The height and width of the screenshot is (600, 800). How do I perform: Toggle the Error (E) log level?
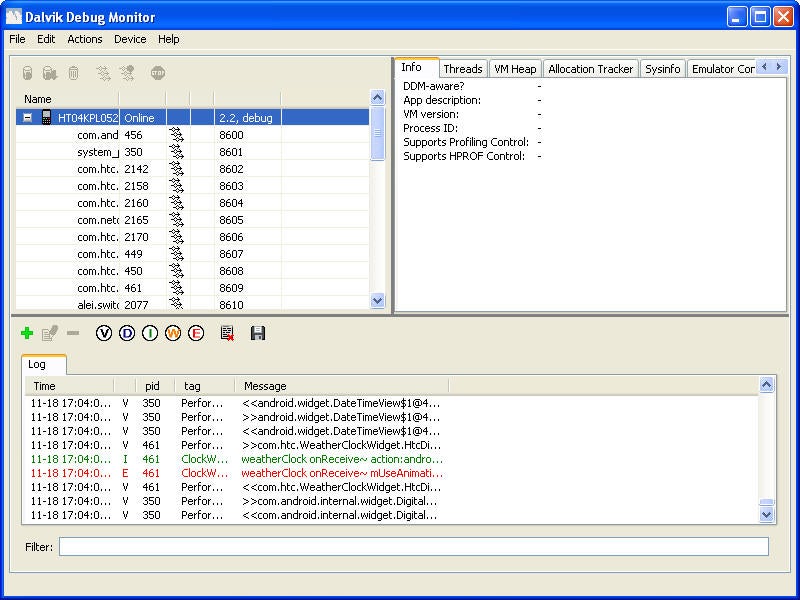coord(196,334)
